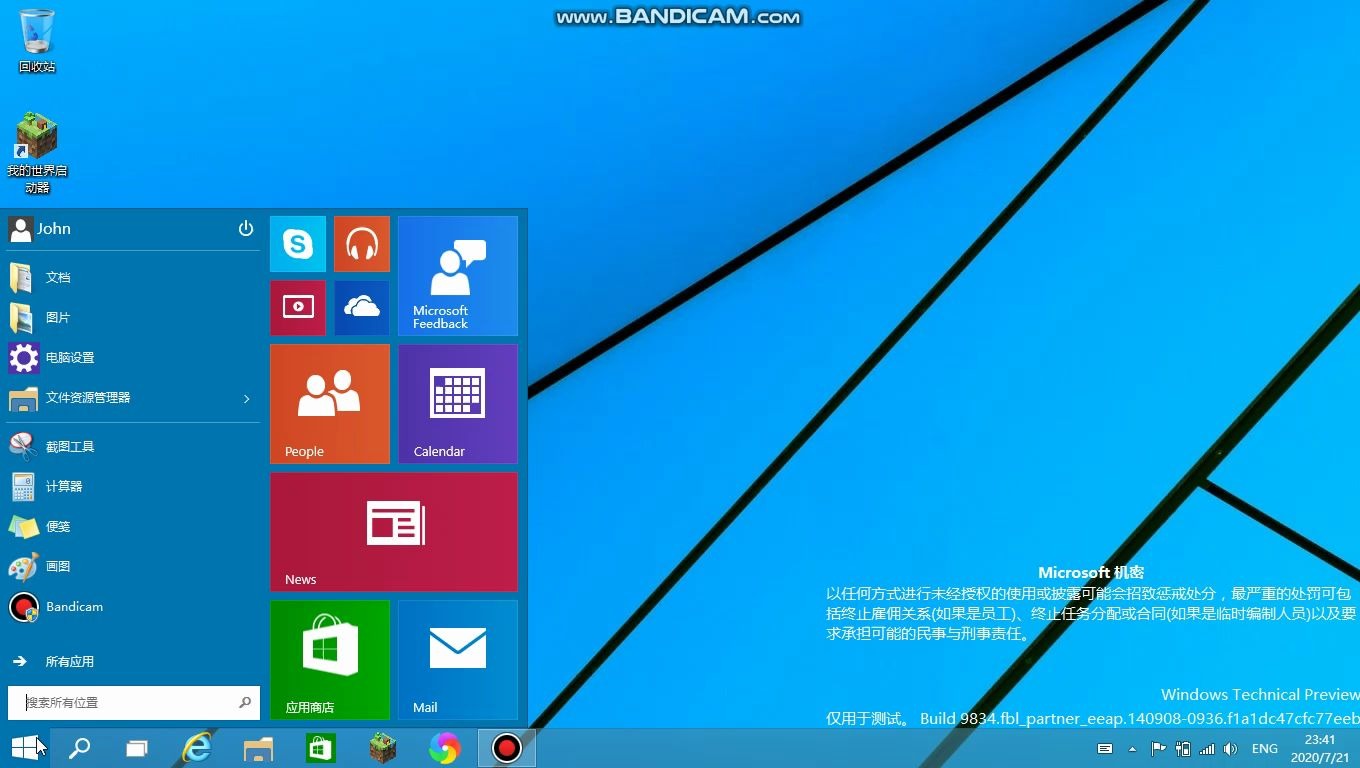Show hidden tray icons with the up arrow
The image size is (1360, 768).
(x=1131, y=748)
